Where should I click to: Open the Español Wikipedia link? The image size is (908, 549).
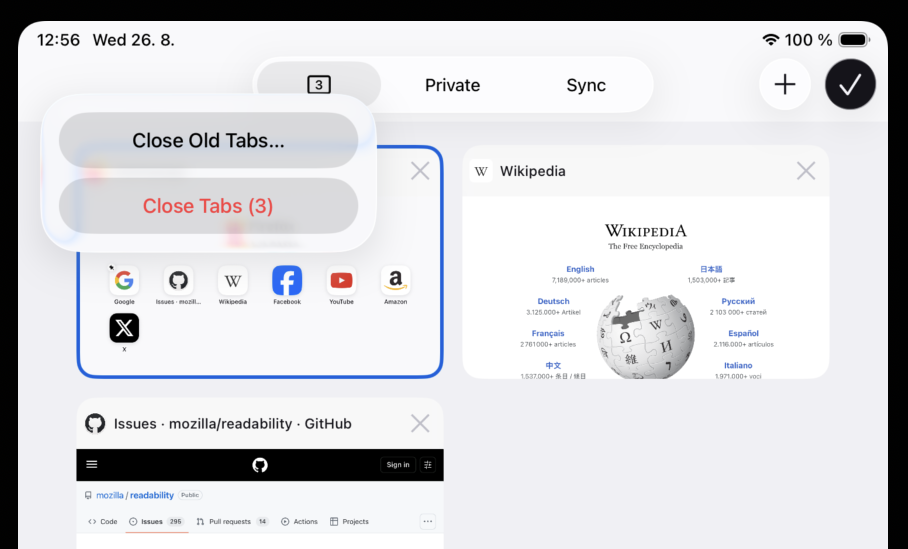744,333
